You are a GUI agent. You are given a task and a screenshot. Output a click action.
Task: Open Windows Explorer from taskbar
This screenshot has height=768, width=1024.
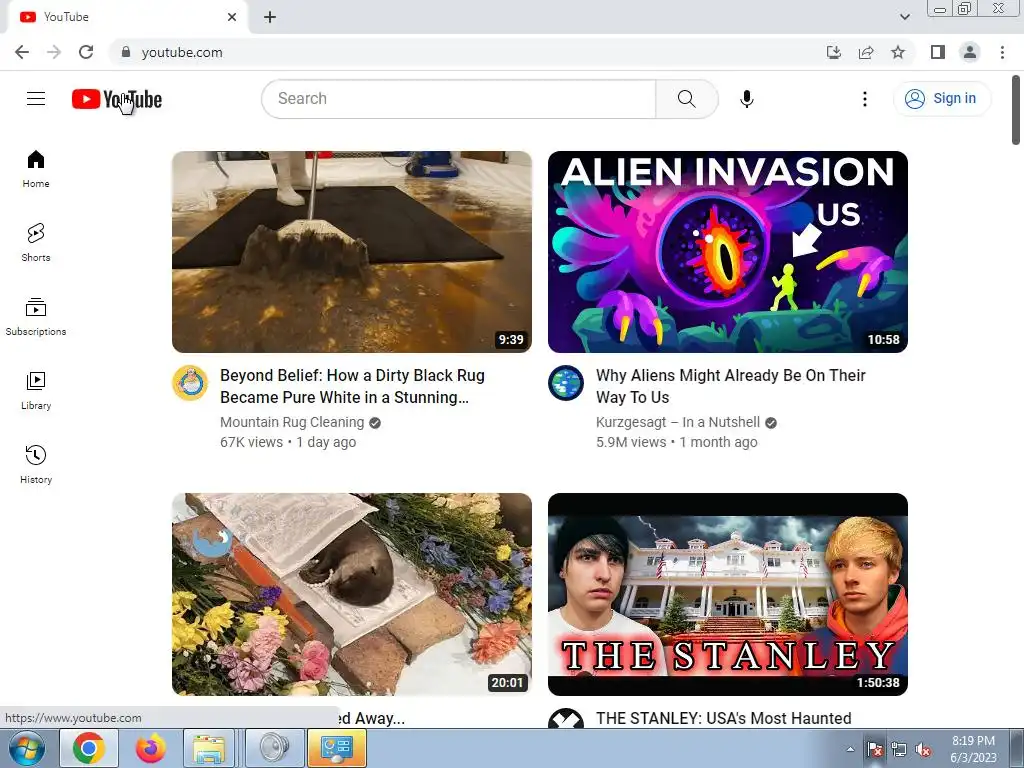210,748
